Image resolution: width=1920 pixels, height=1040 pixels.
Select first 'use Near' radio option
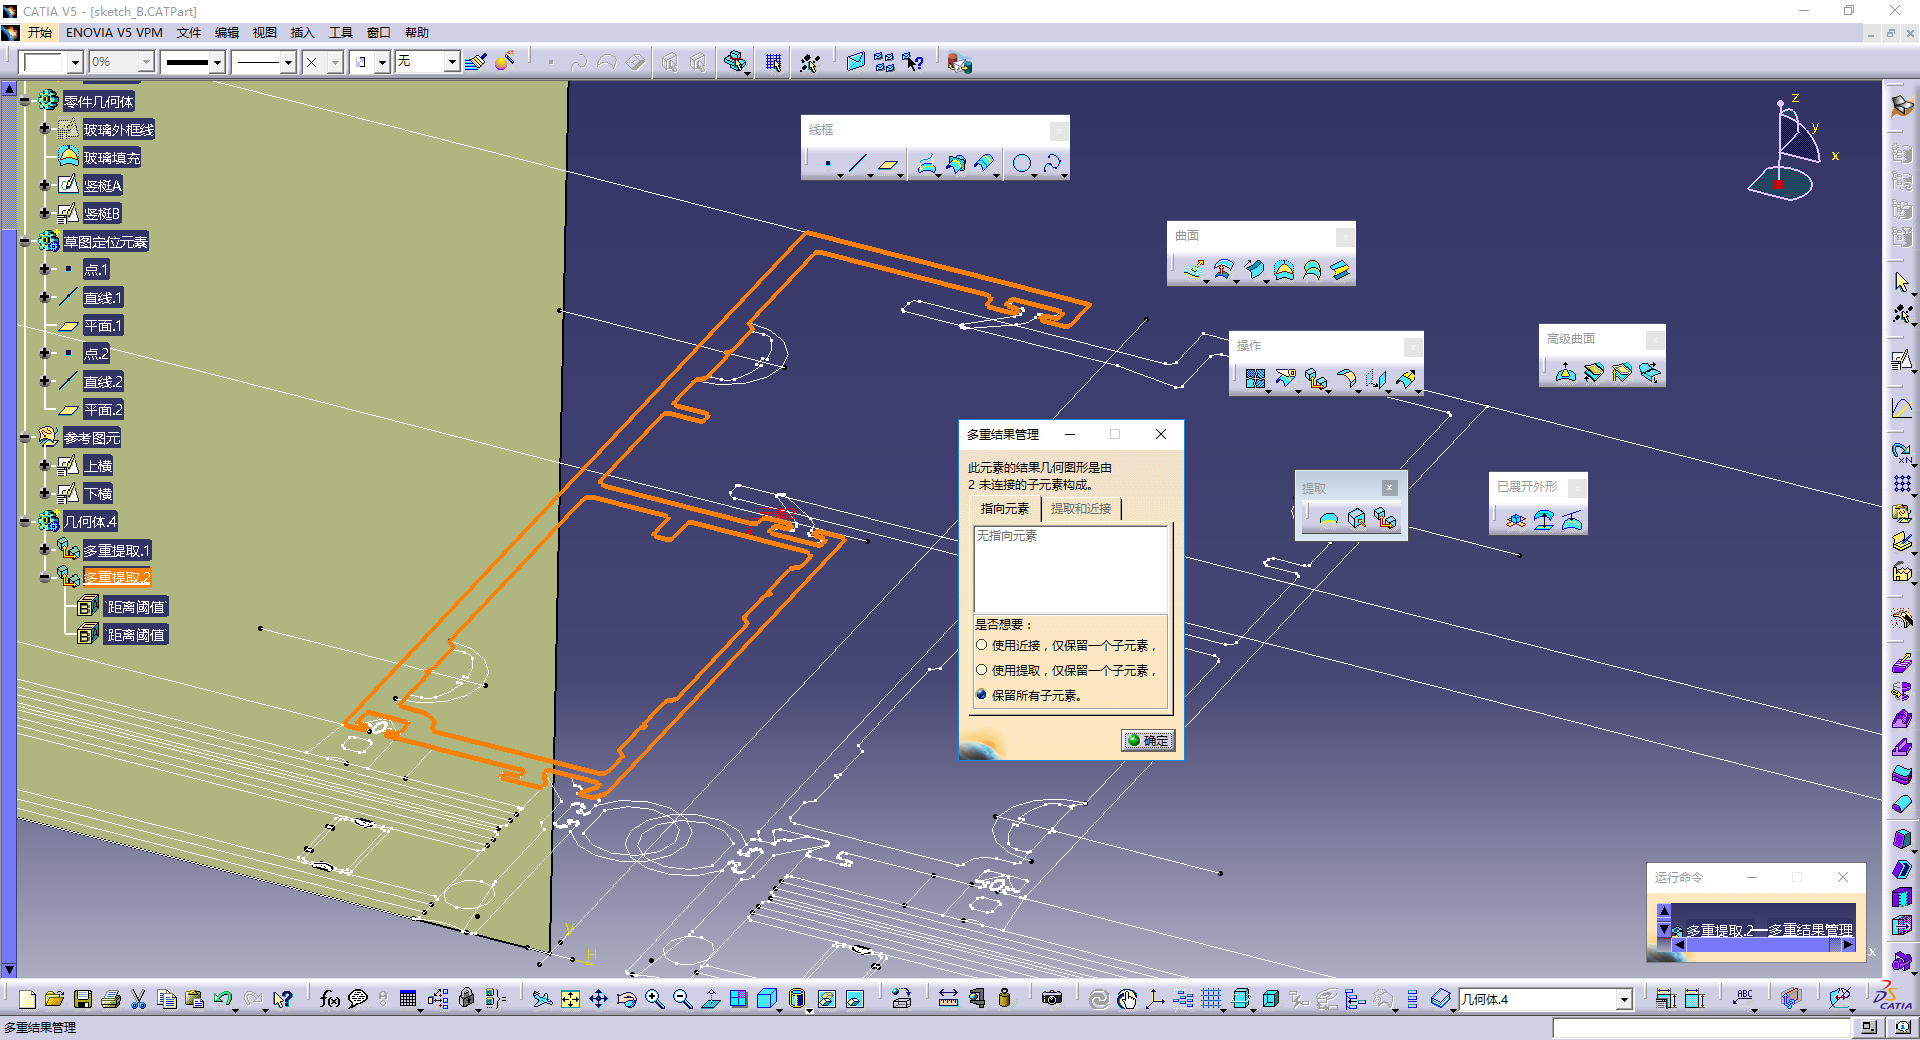[x=982, y=646]
